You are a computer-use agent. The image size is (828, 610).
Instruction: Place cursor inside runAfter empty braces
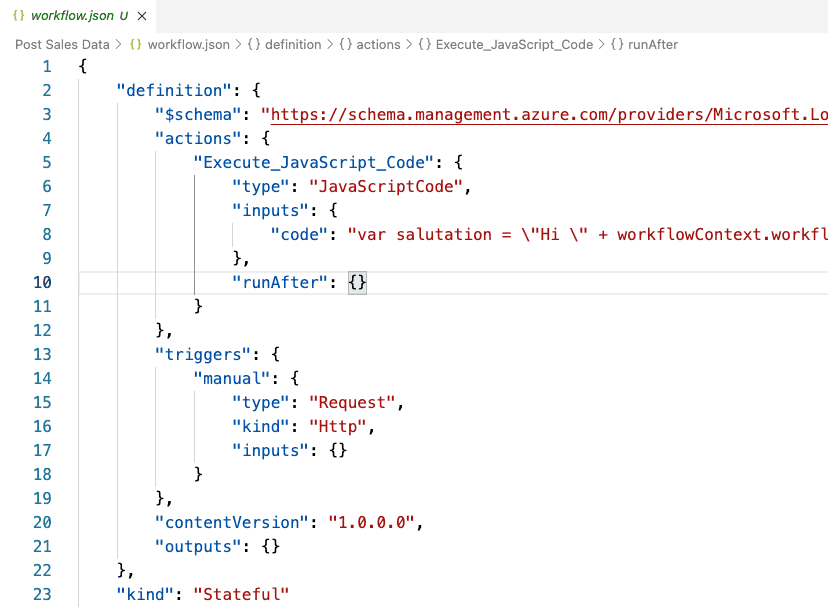[x=357, y=283]
